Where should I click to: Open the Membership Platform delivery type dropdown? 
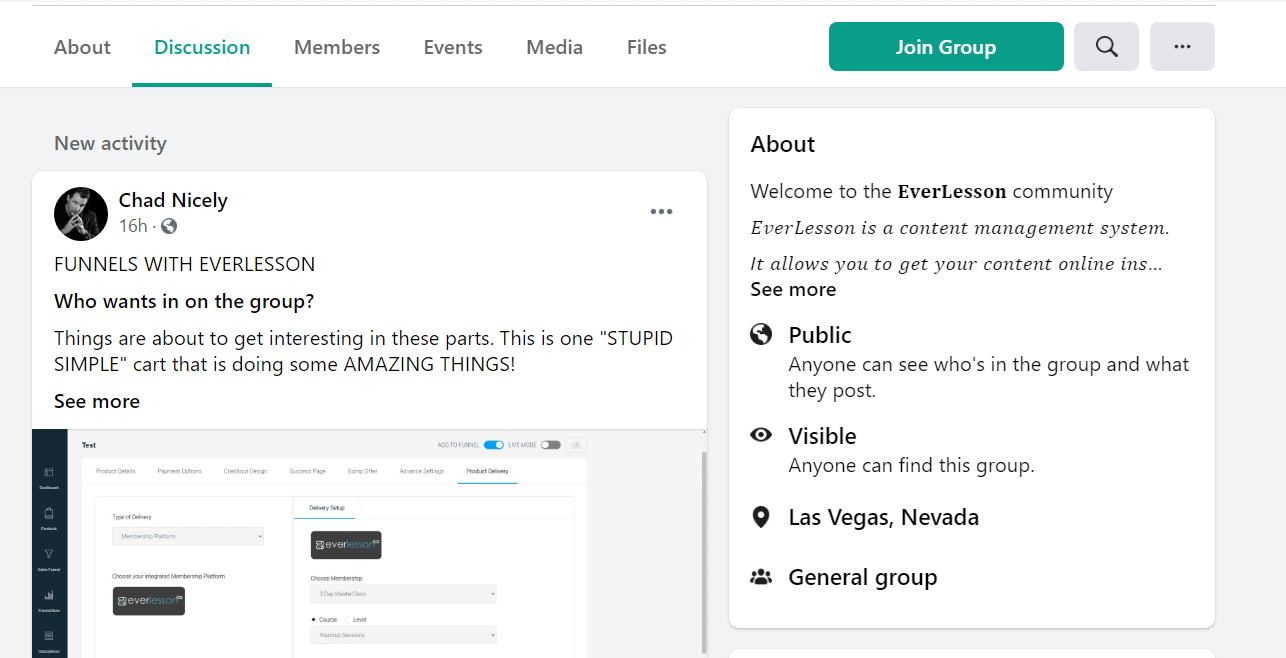pyautogui.click(x=188, y=537)
